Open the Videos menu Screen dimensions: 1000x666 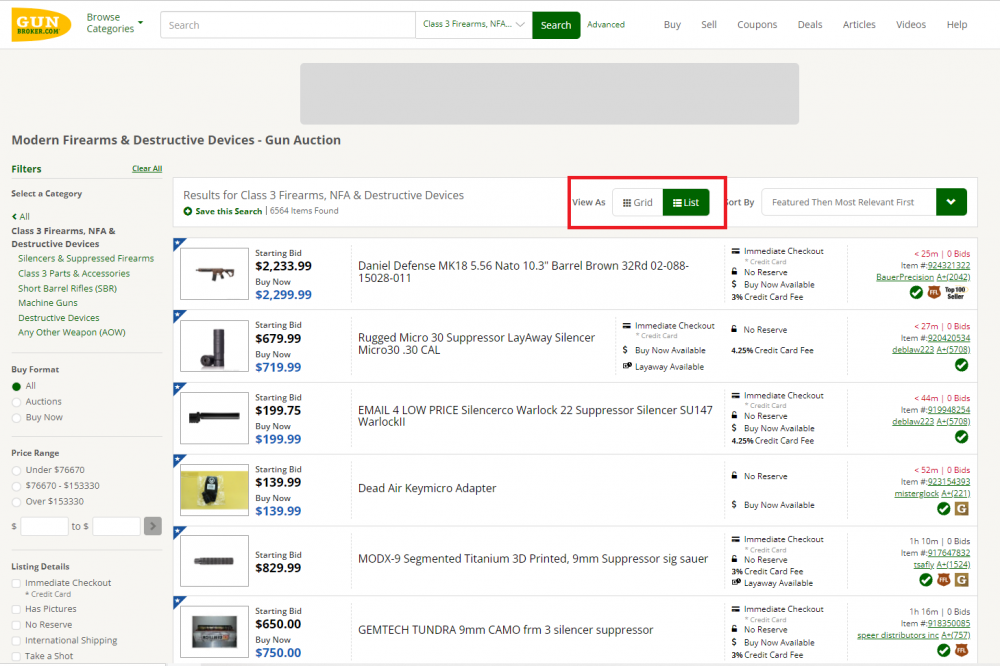click(x=911, y=25)
